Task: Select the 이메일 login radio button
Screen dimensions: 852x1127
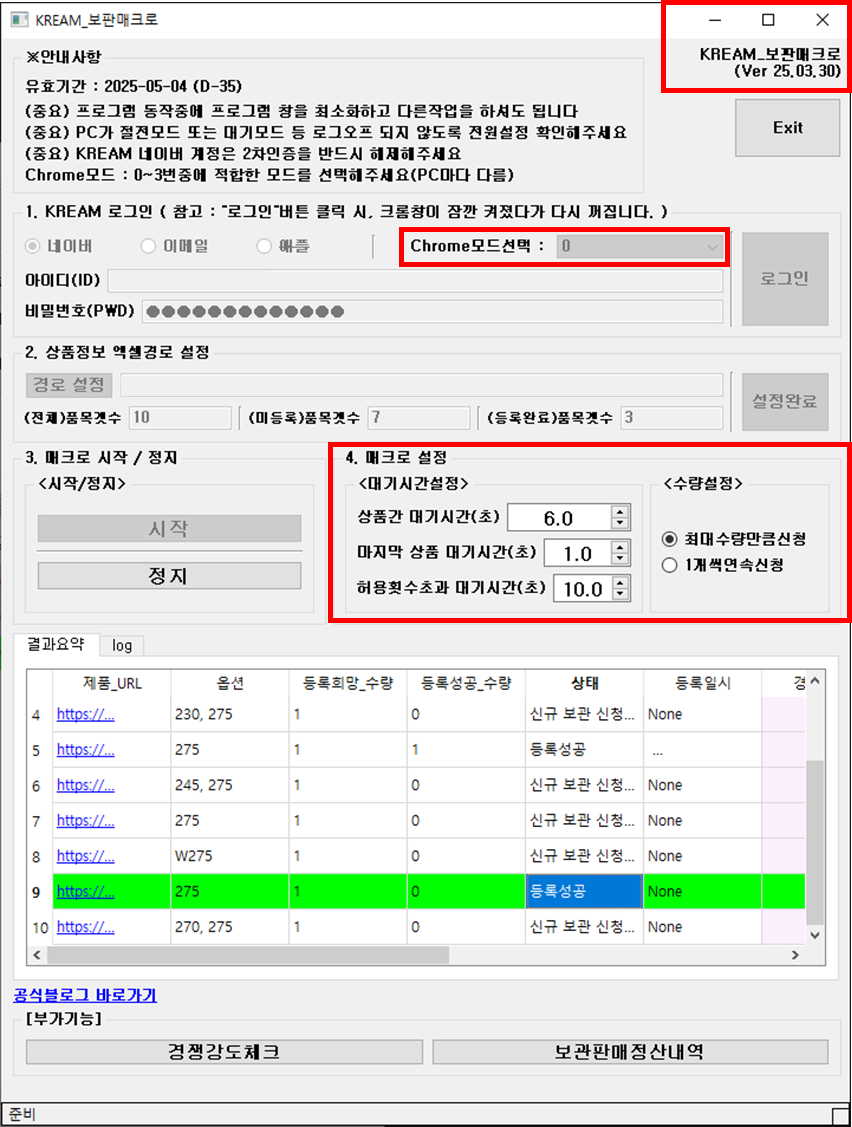Action: (x=148, y=247)
